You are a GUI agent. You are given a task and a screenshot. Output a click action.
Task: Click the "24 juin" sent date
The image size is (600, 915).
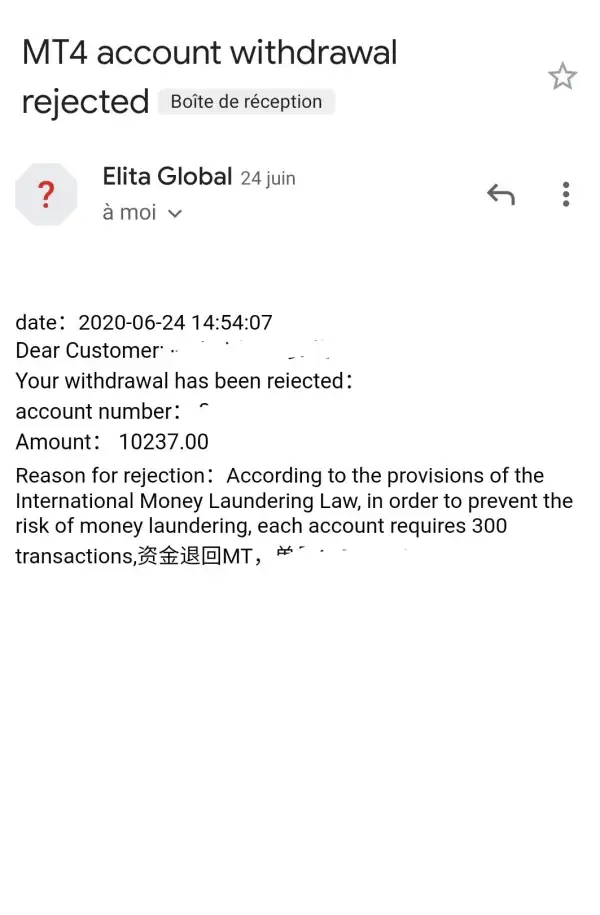[268, 179]
